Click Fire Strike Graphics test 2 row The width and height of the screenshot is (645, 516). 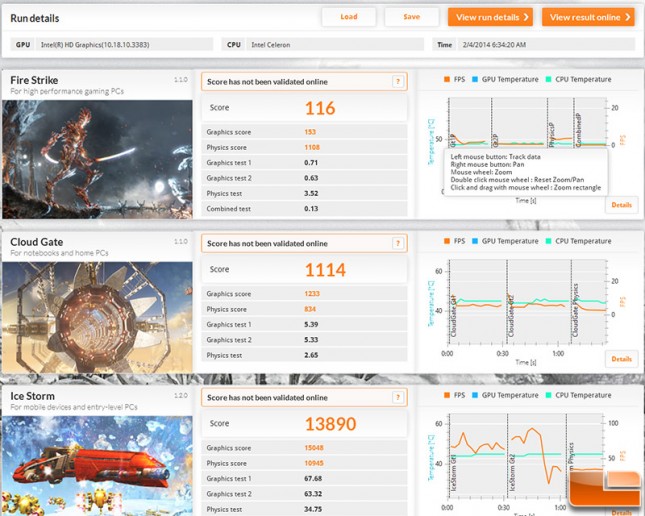304,178
